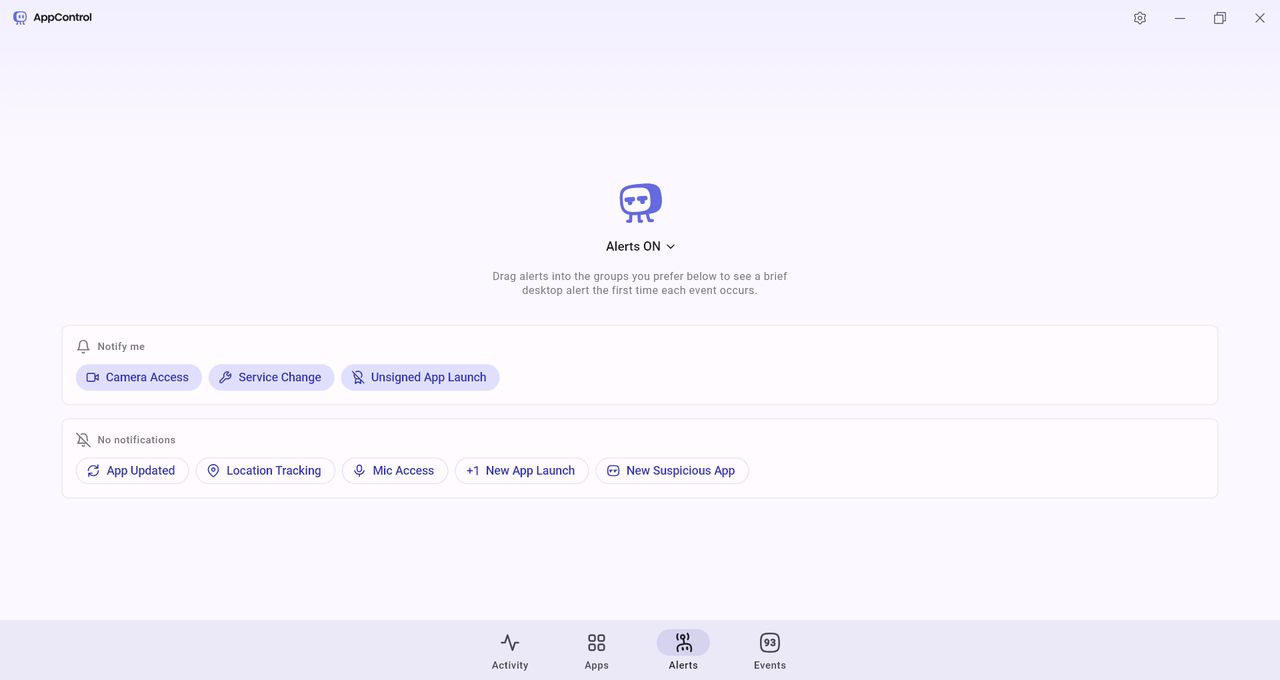Click the 'Drag alerts into the groups' instruction text

640,283
